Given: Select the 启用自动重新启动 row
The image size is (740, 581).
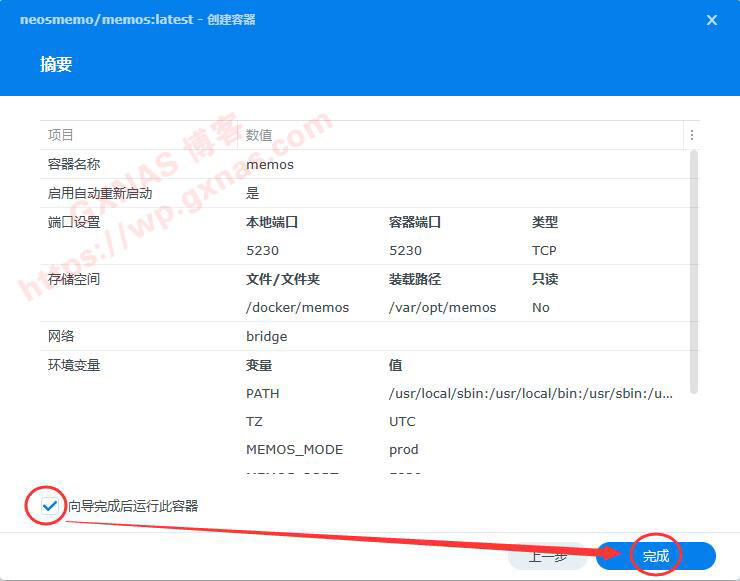Looking at the screenshot, I should pos(100,193).
